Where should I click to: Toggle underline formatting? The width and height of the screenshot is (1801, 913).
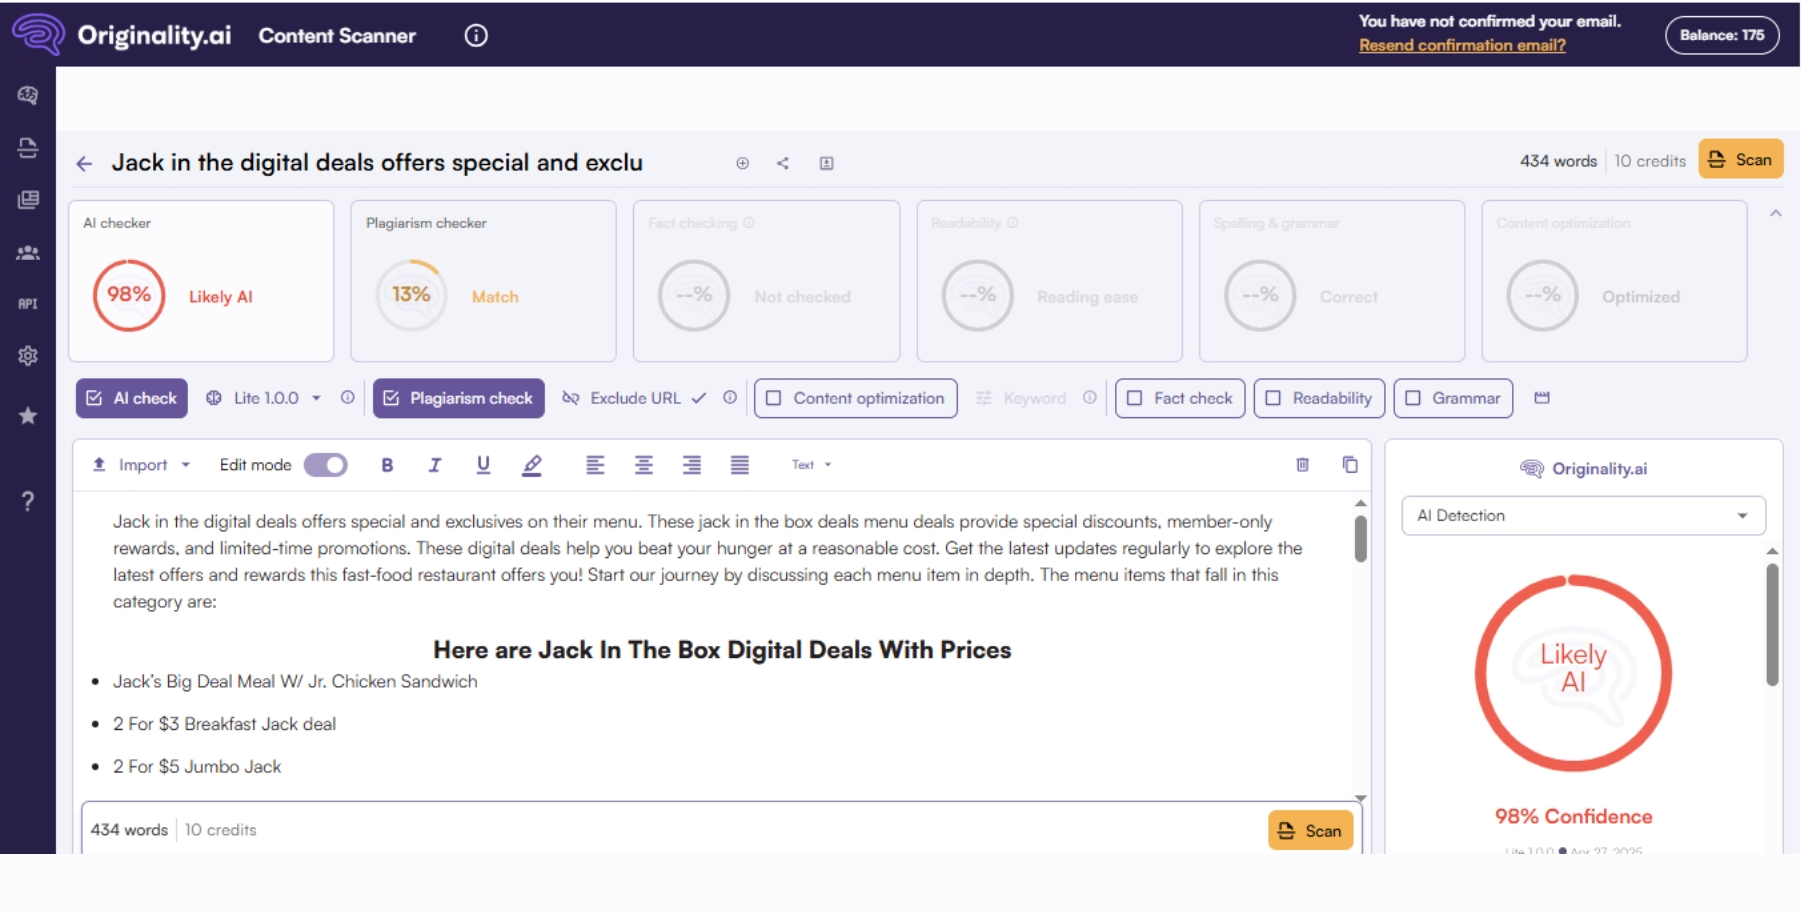click(x=483, y=465)
